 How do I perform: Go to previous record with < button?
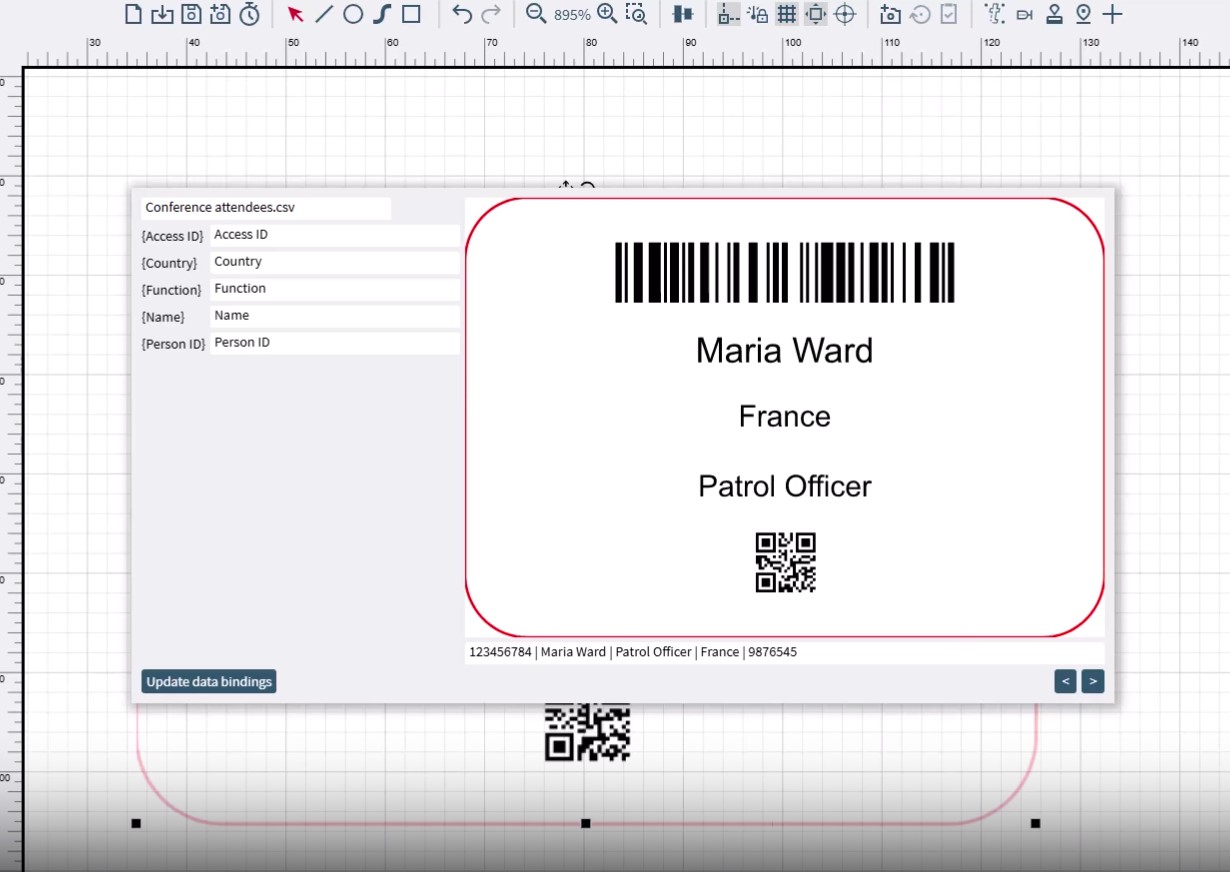click(1065, 682)
